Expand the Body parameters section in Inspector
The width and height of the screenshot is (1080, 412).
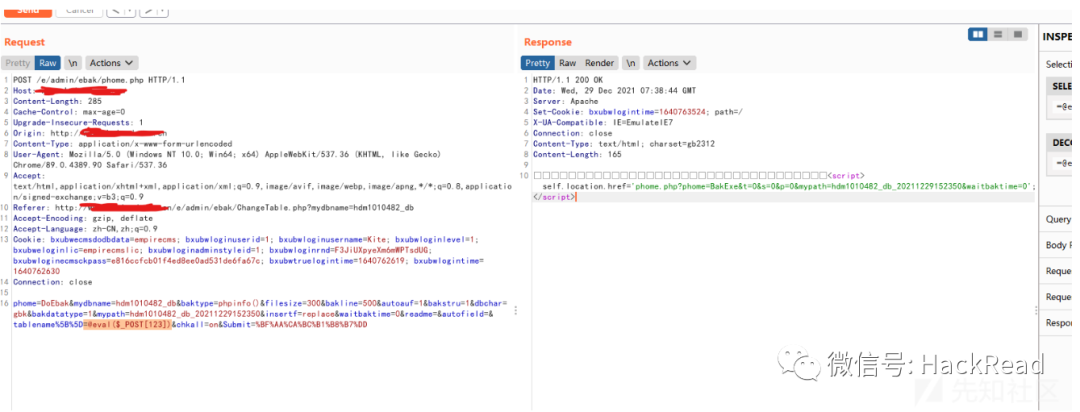tap(1060, 245)
